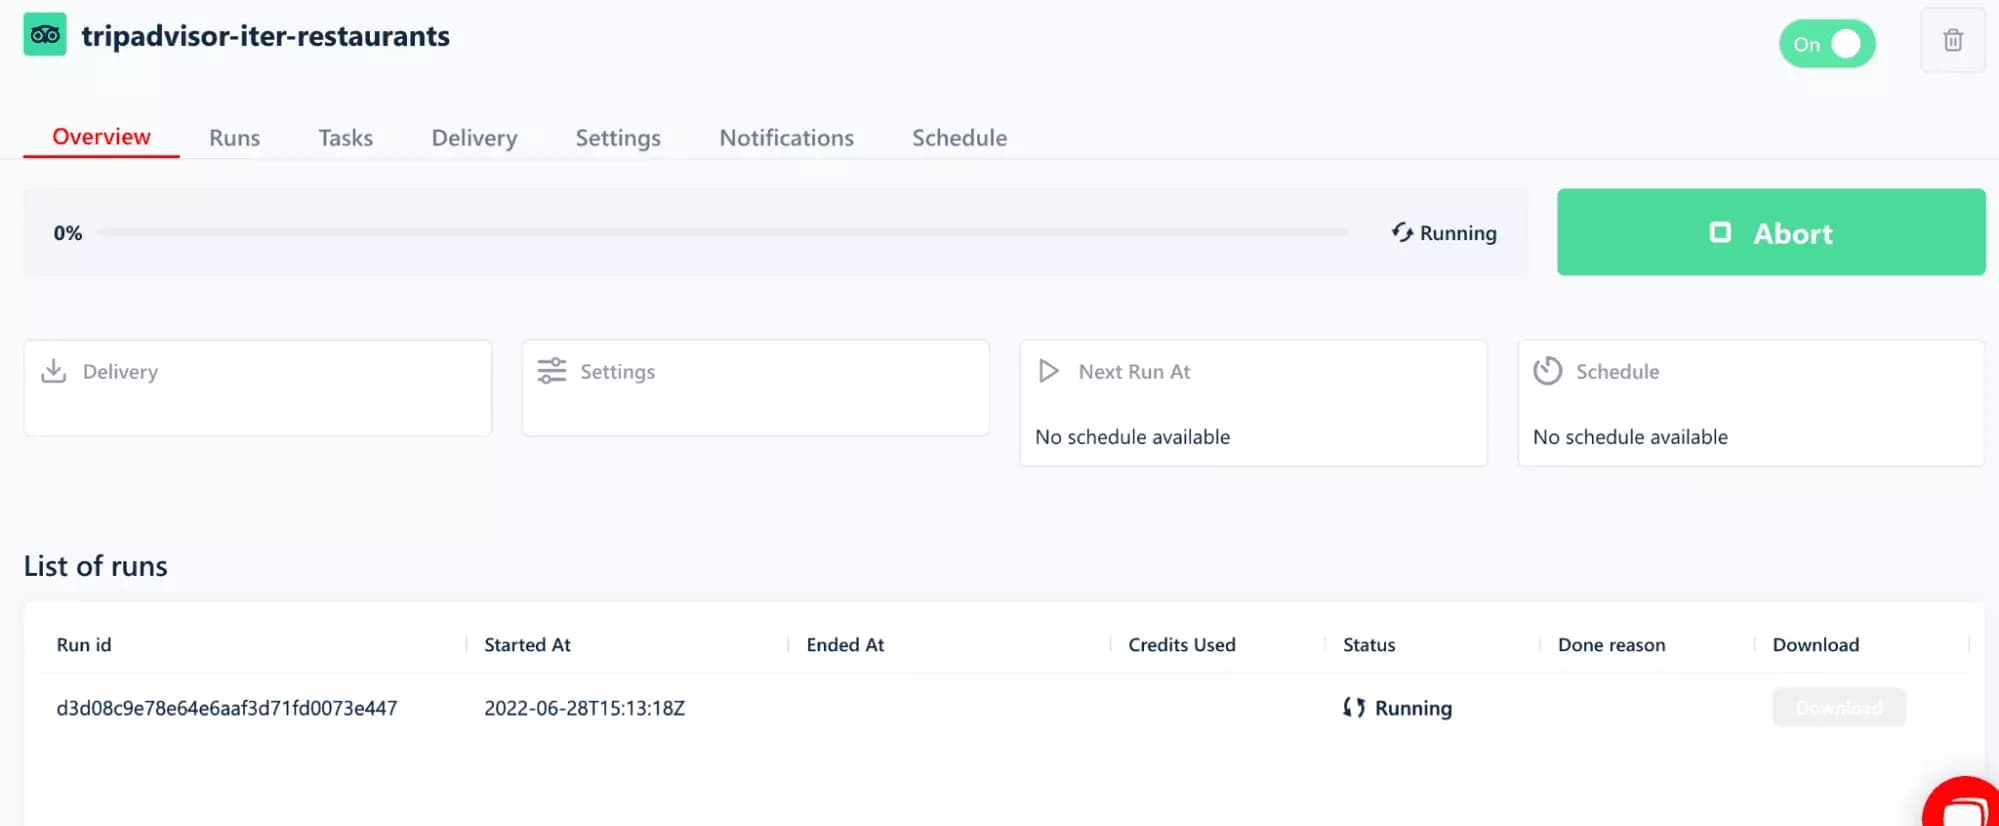Click the Settings sliders icon
The image size is (1999, 826).
[x=552, y=371]
